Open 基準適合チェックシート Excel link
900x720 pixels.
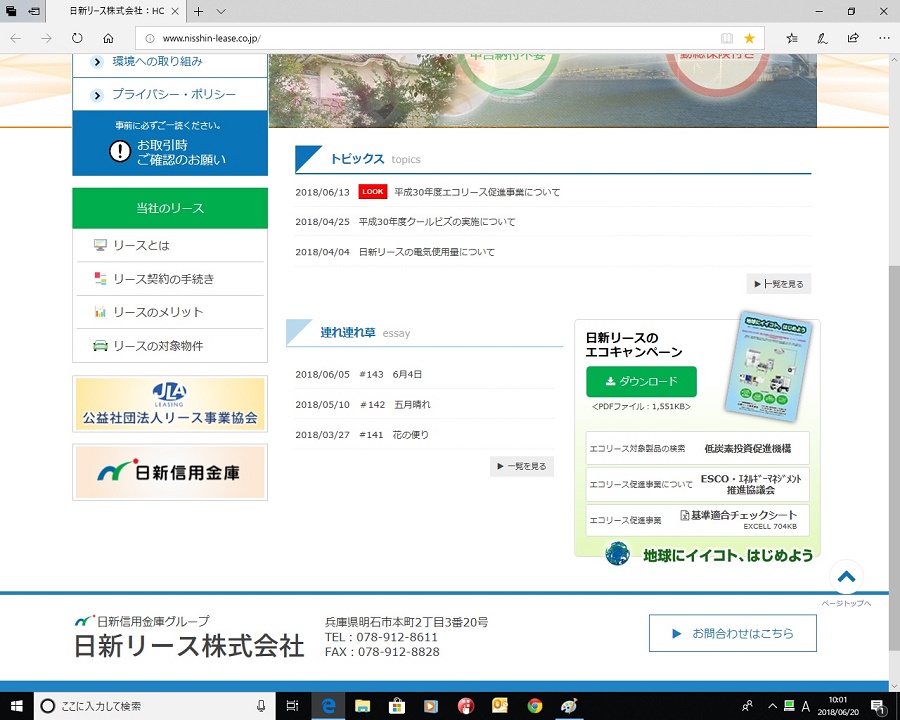697,520
